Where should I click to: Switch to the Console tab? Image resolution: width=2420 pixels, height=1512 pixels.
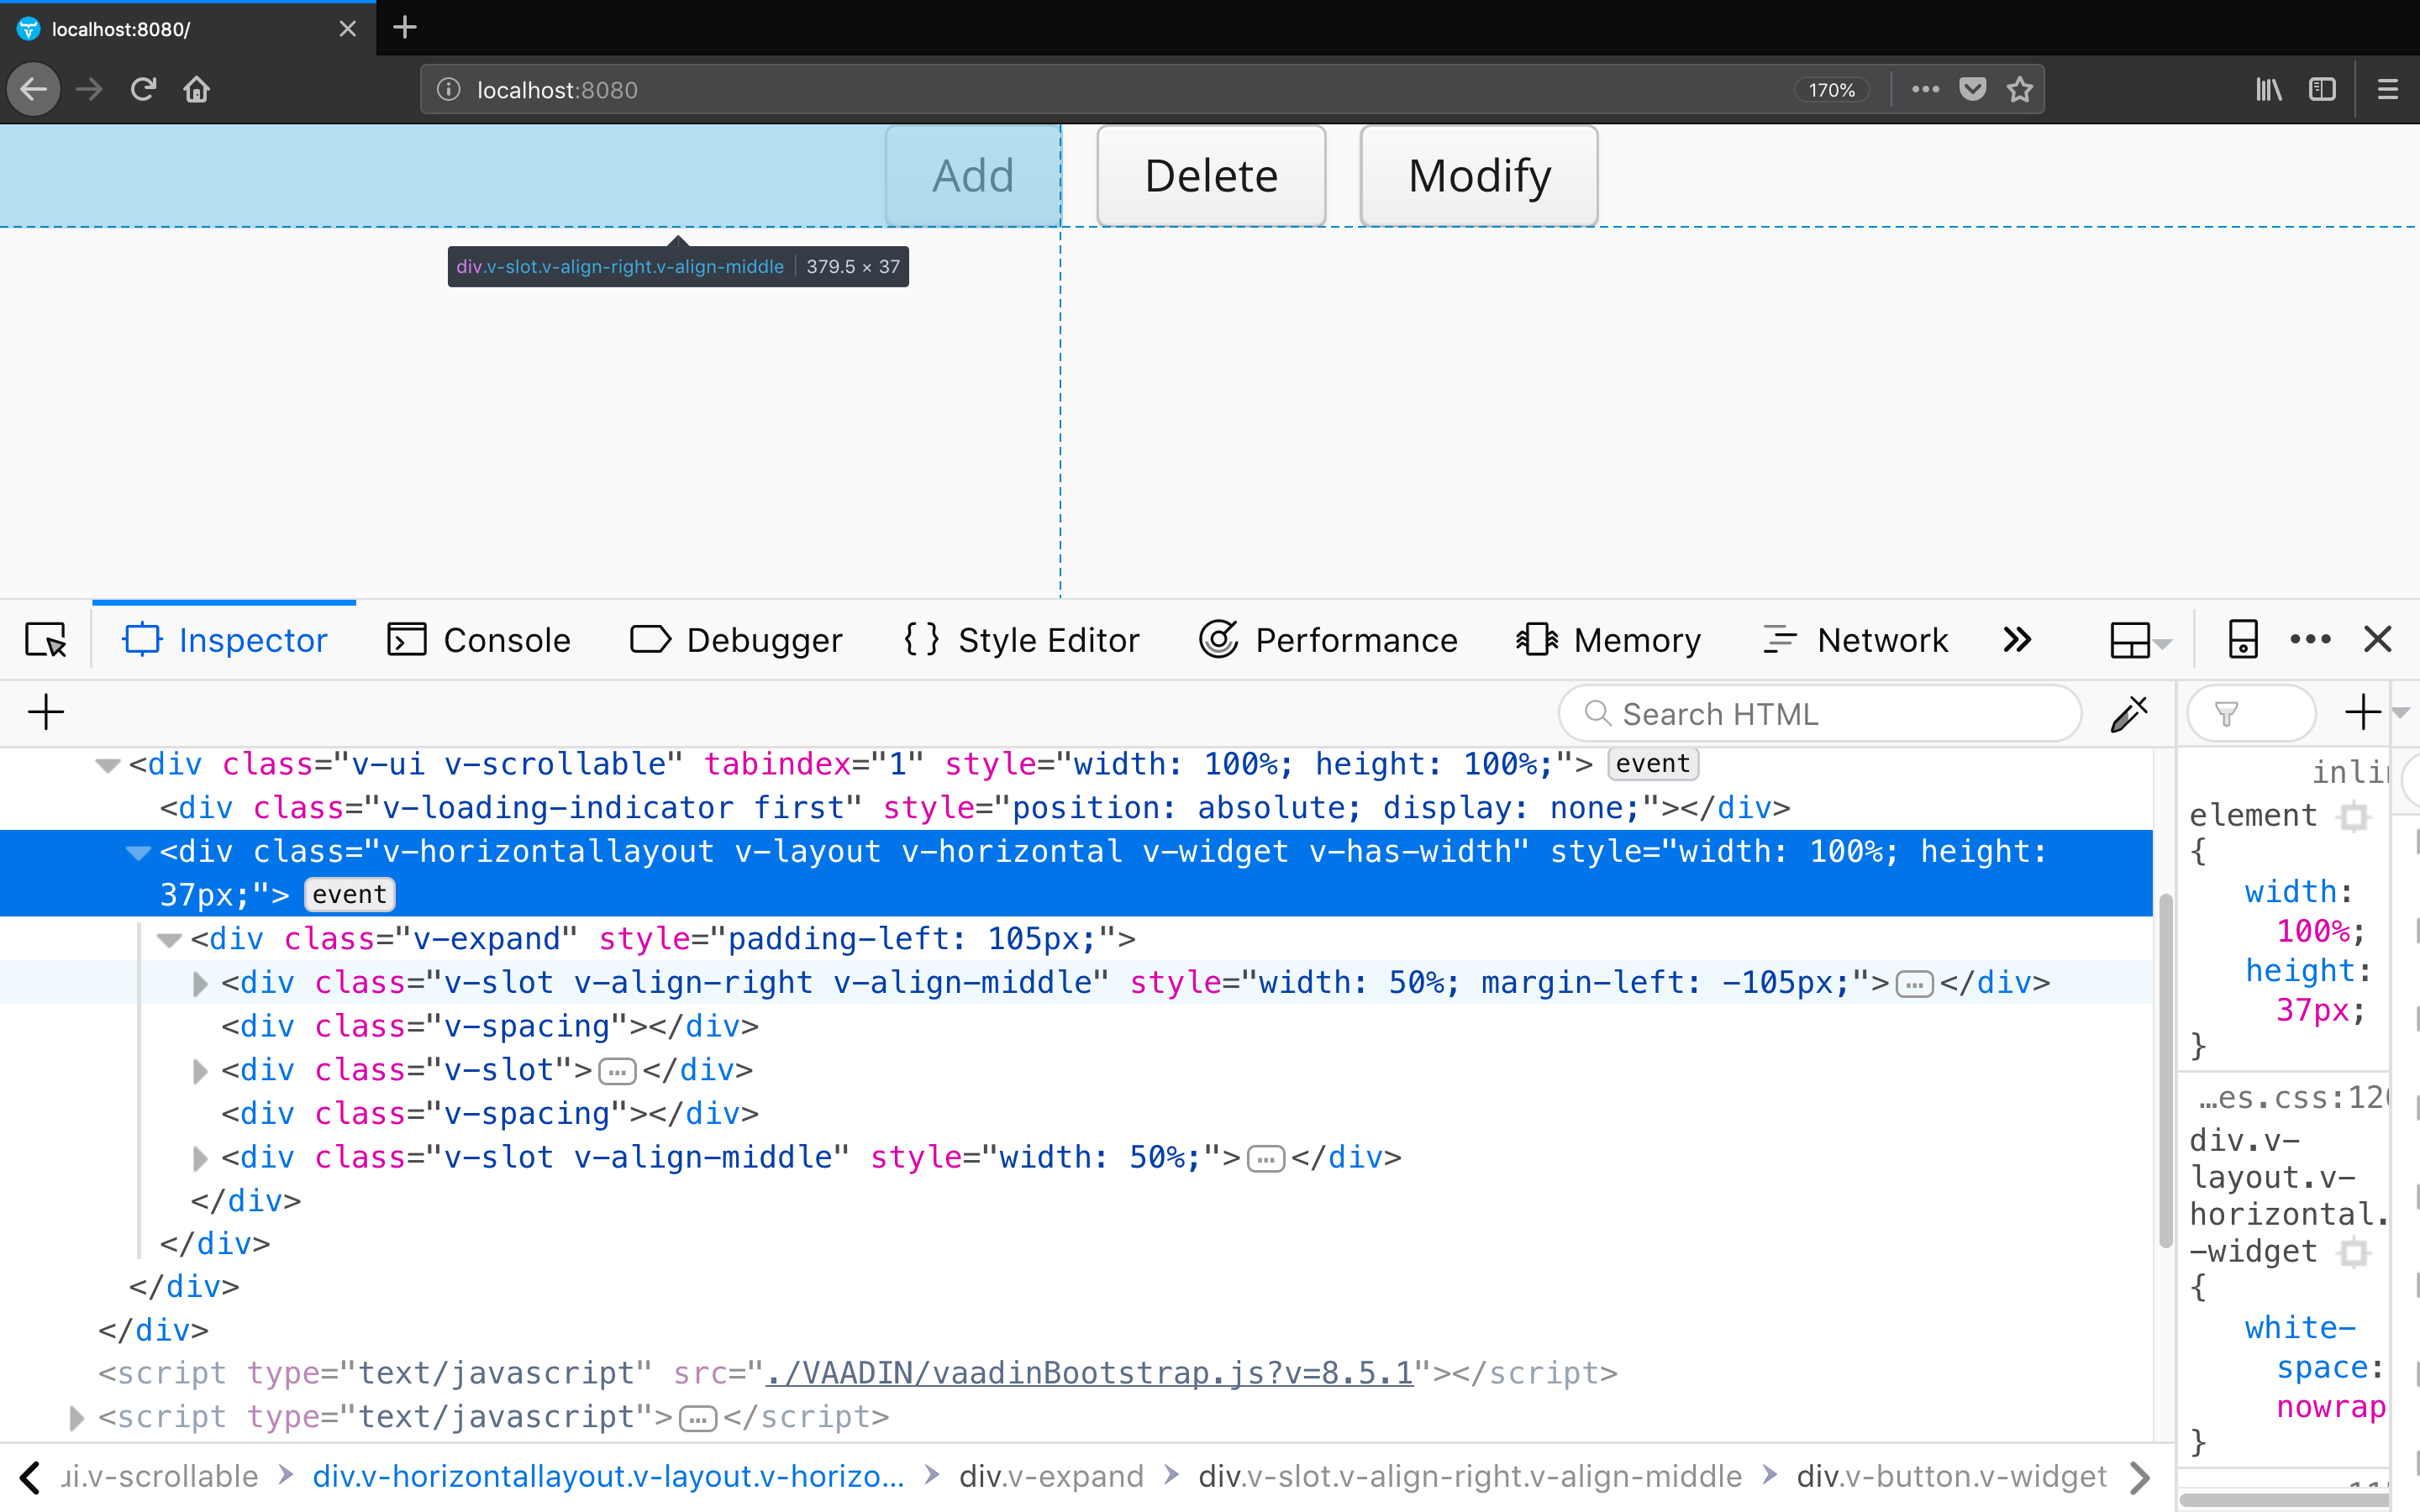pos(478,640)
